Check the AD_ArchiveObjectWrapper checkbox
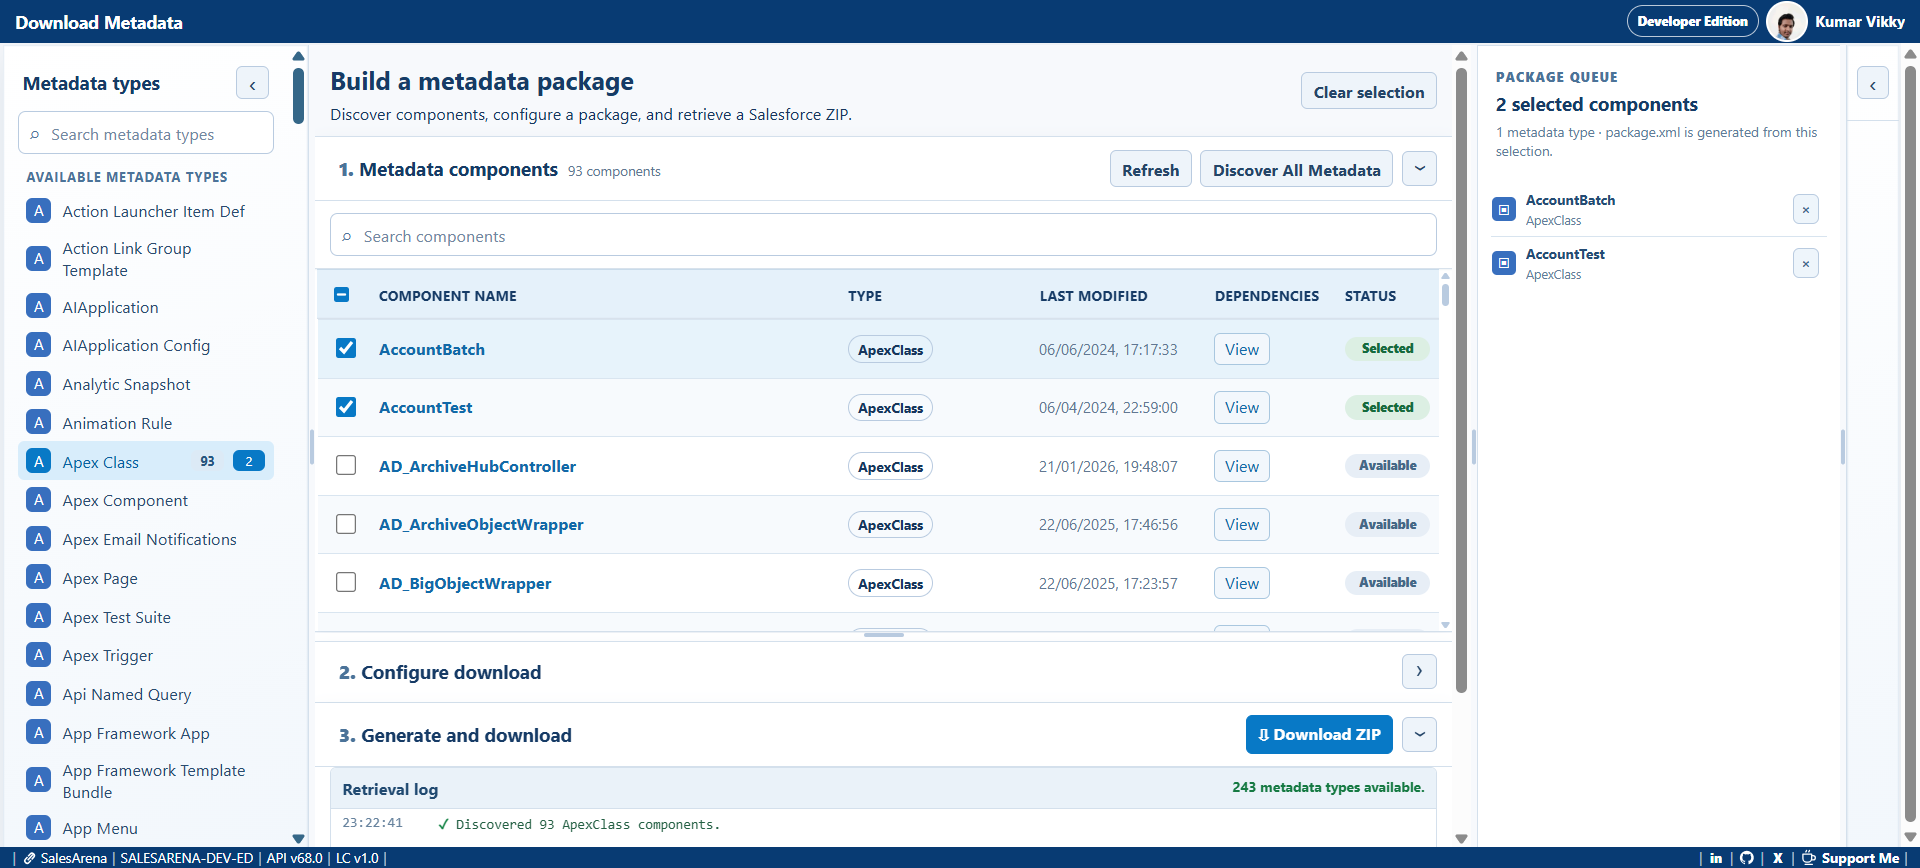This screenshot has height=868, width=1920. pyautogui.click(x=346, y=524)
